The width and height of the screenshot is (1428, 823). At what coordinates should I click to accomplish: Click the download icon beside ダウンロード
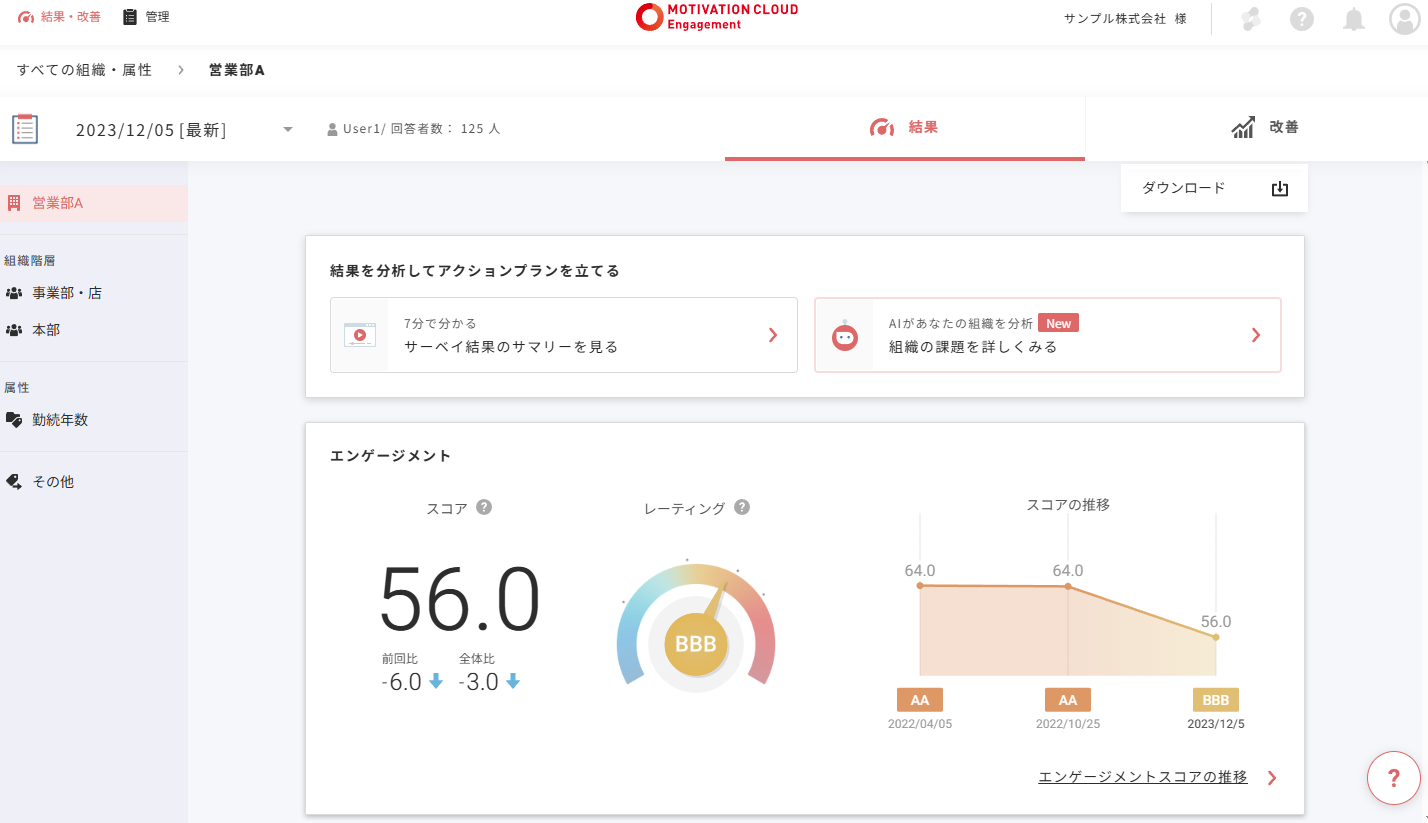coord(1279,189)
